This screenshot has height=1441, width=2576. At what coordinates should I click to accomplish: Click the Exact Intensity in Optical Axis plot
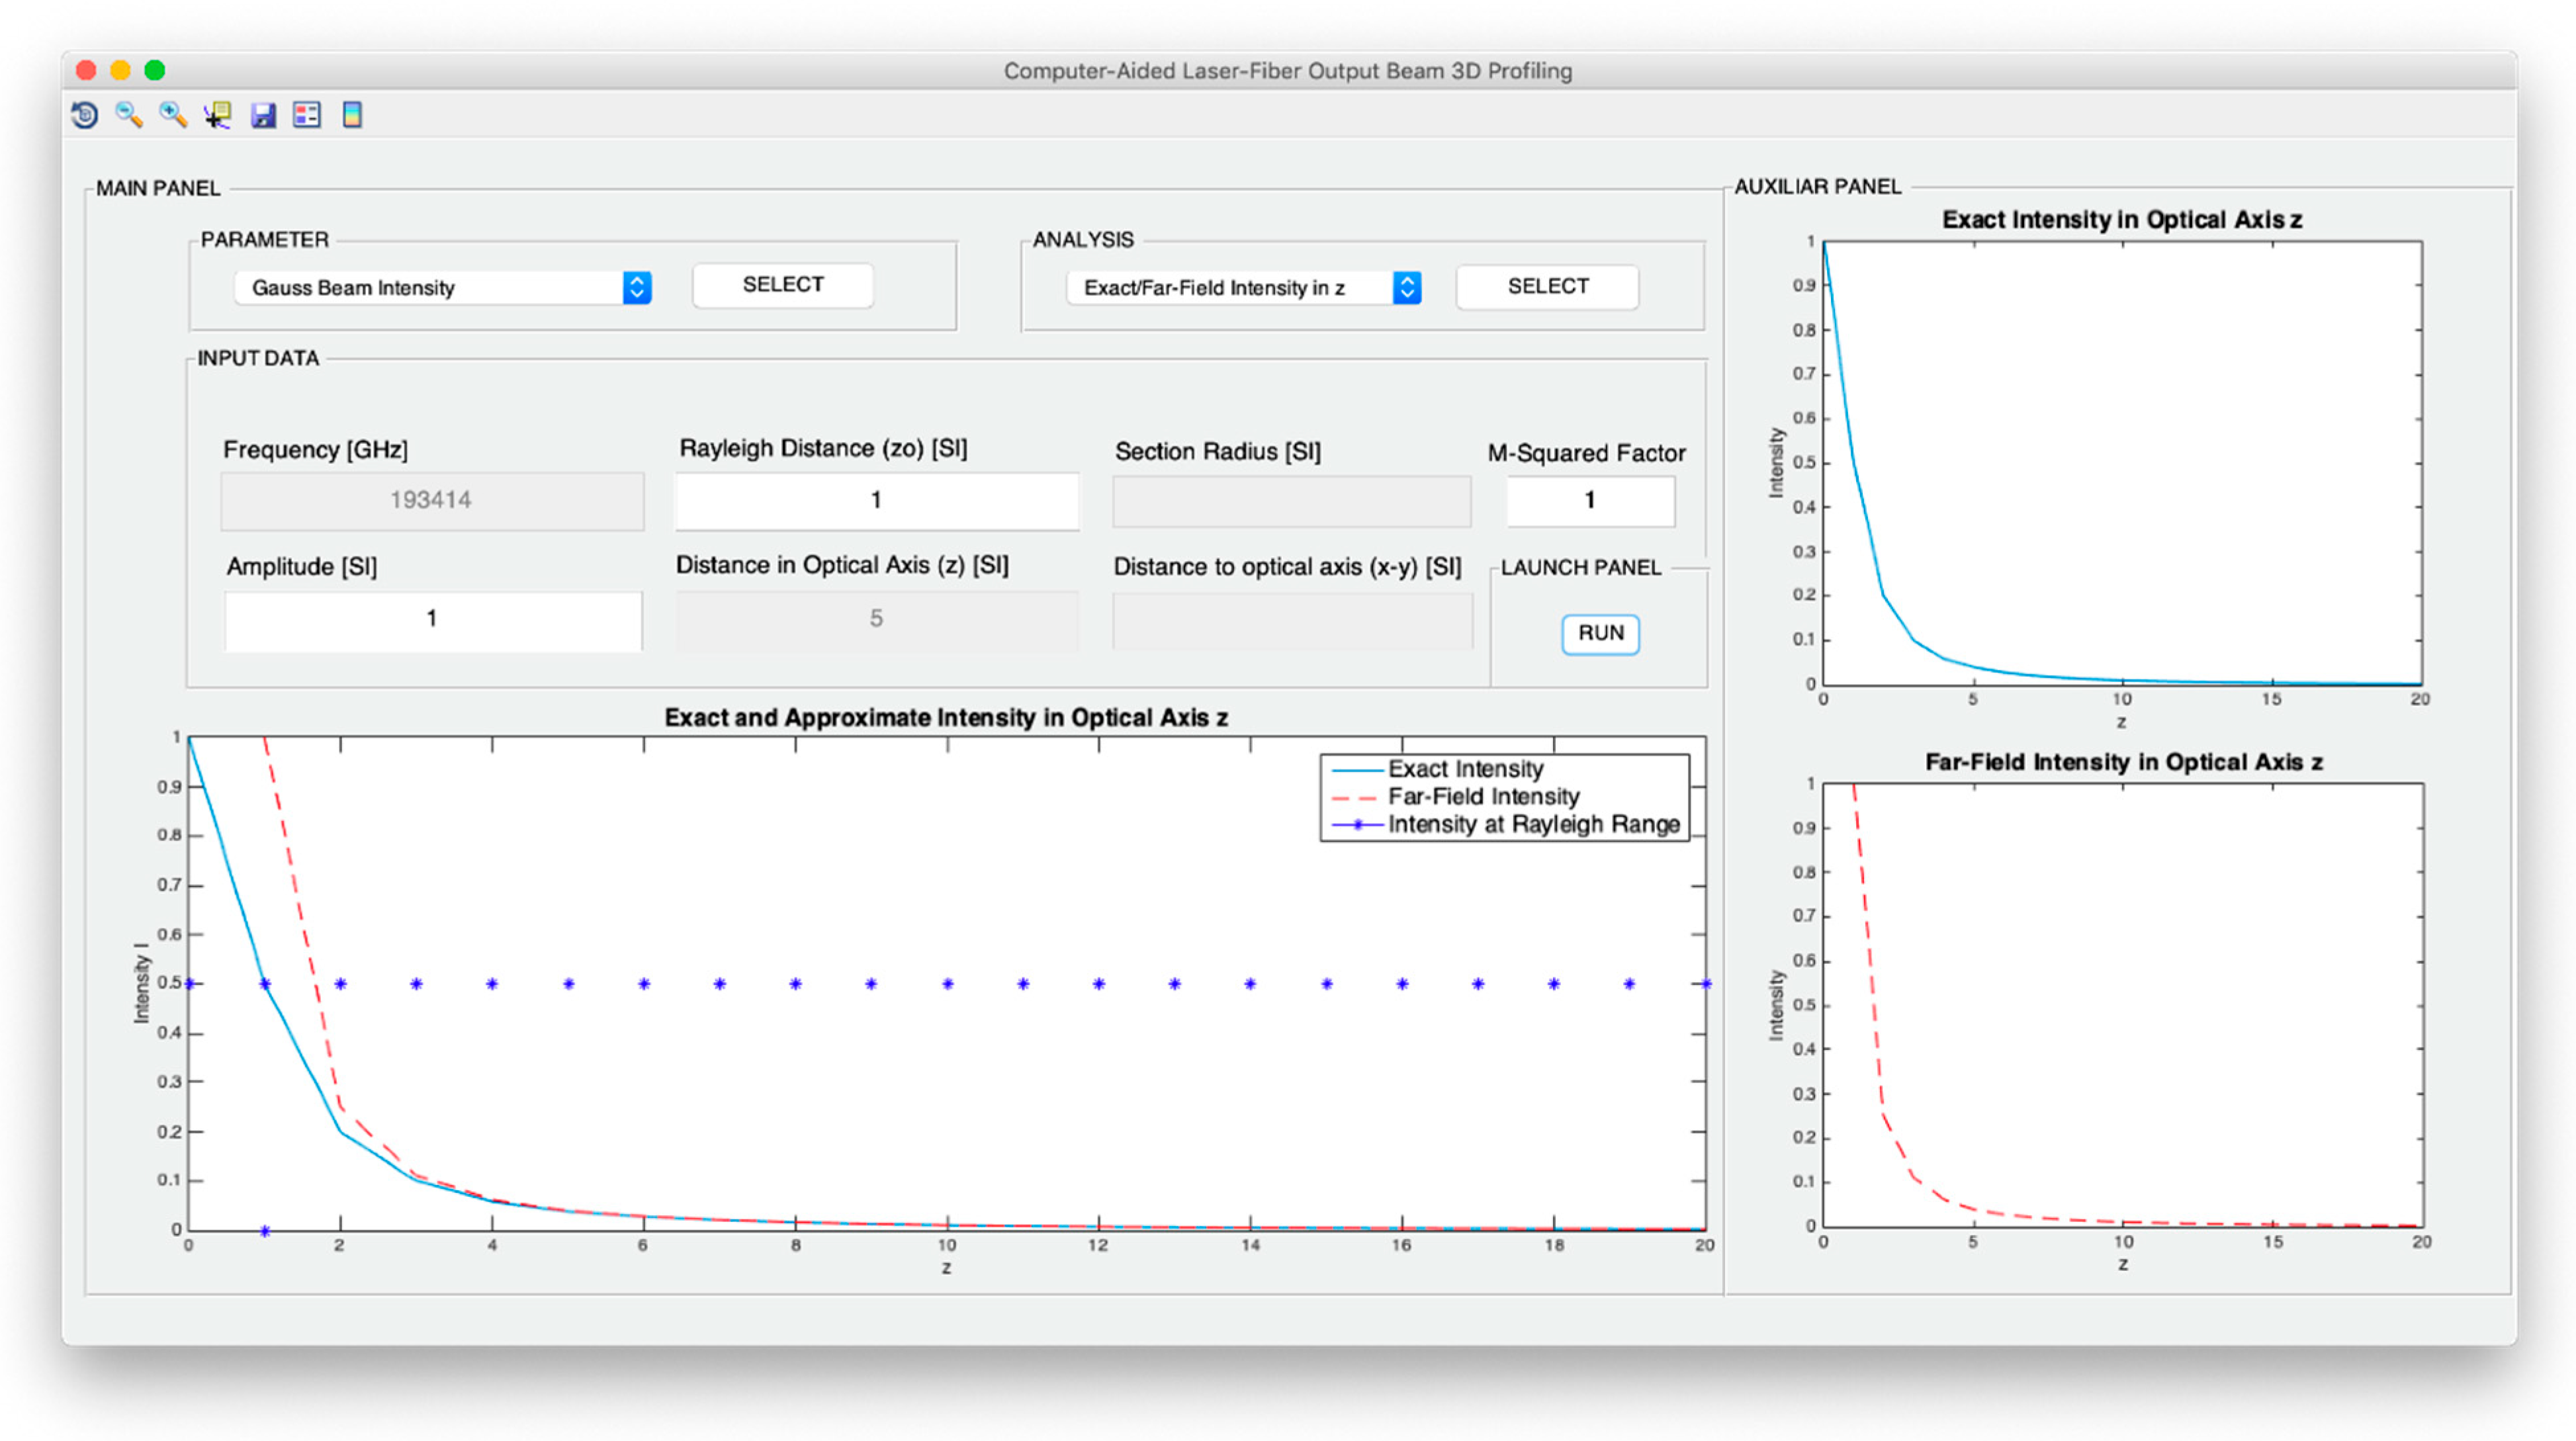click(x=2122, y=462)
